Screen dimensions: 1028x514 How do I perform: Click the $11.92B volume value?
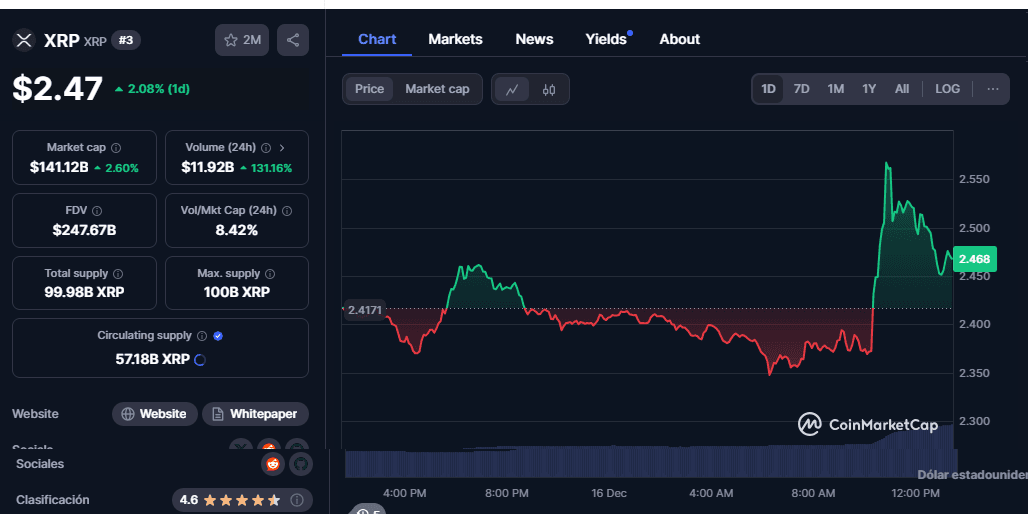coord(208,168)
